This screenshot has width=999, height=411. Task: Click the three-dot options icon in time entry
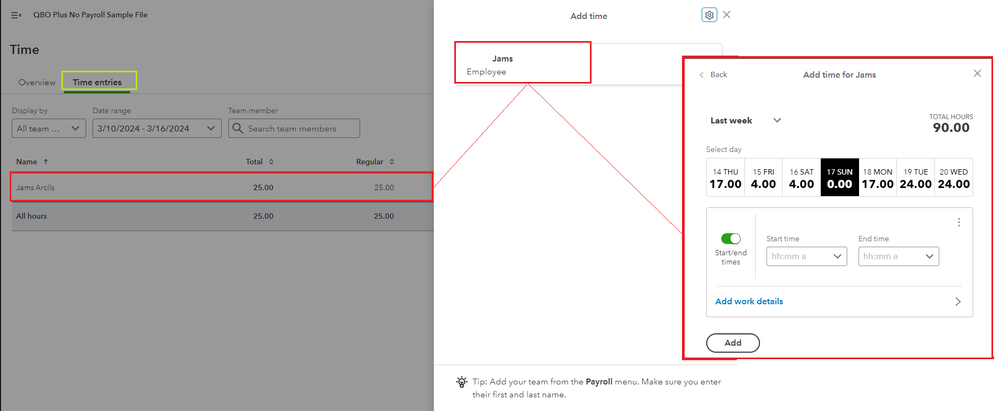[959, 222]
